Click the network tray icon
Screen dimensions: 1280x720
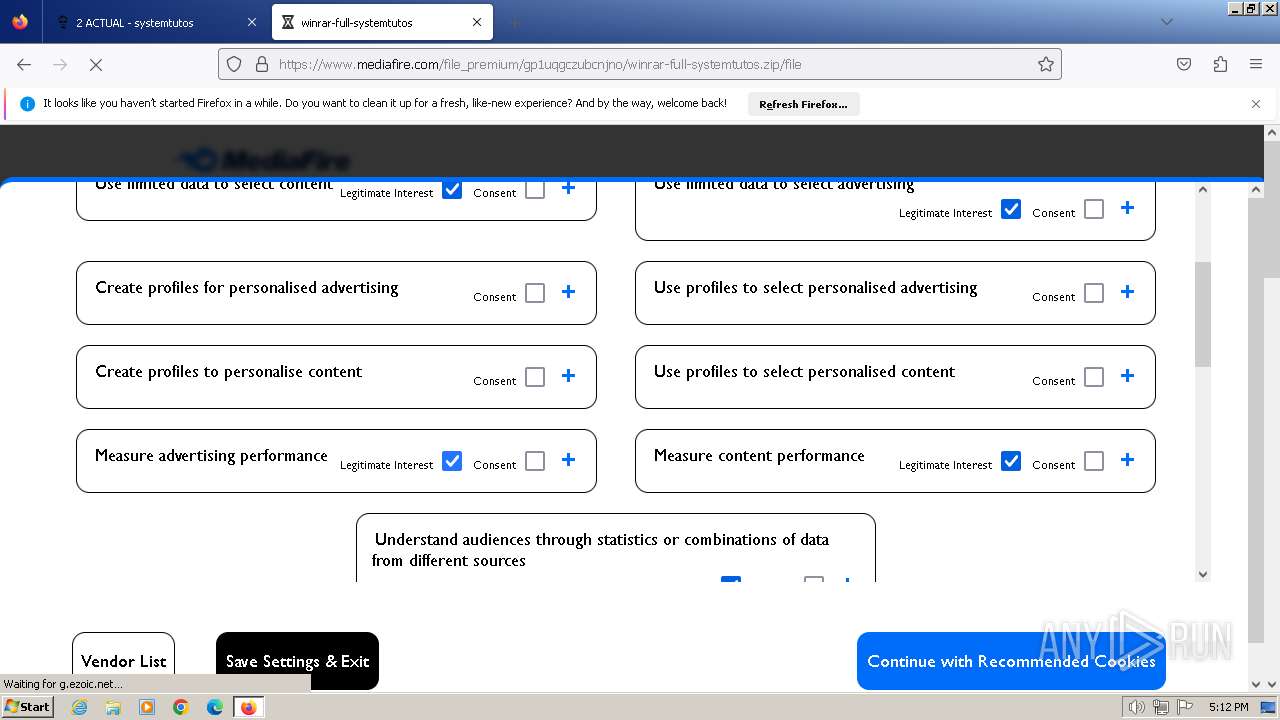pyautogui.click(x=1161, y=707)
